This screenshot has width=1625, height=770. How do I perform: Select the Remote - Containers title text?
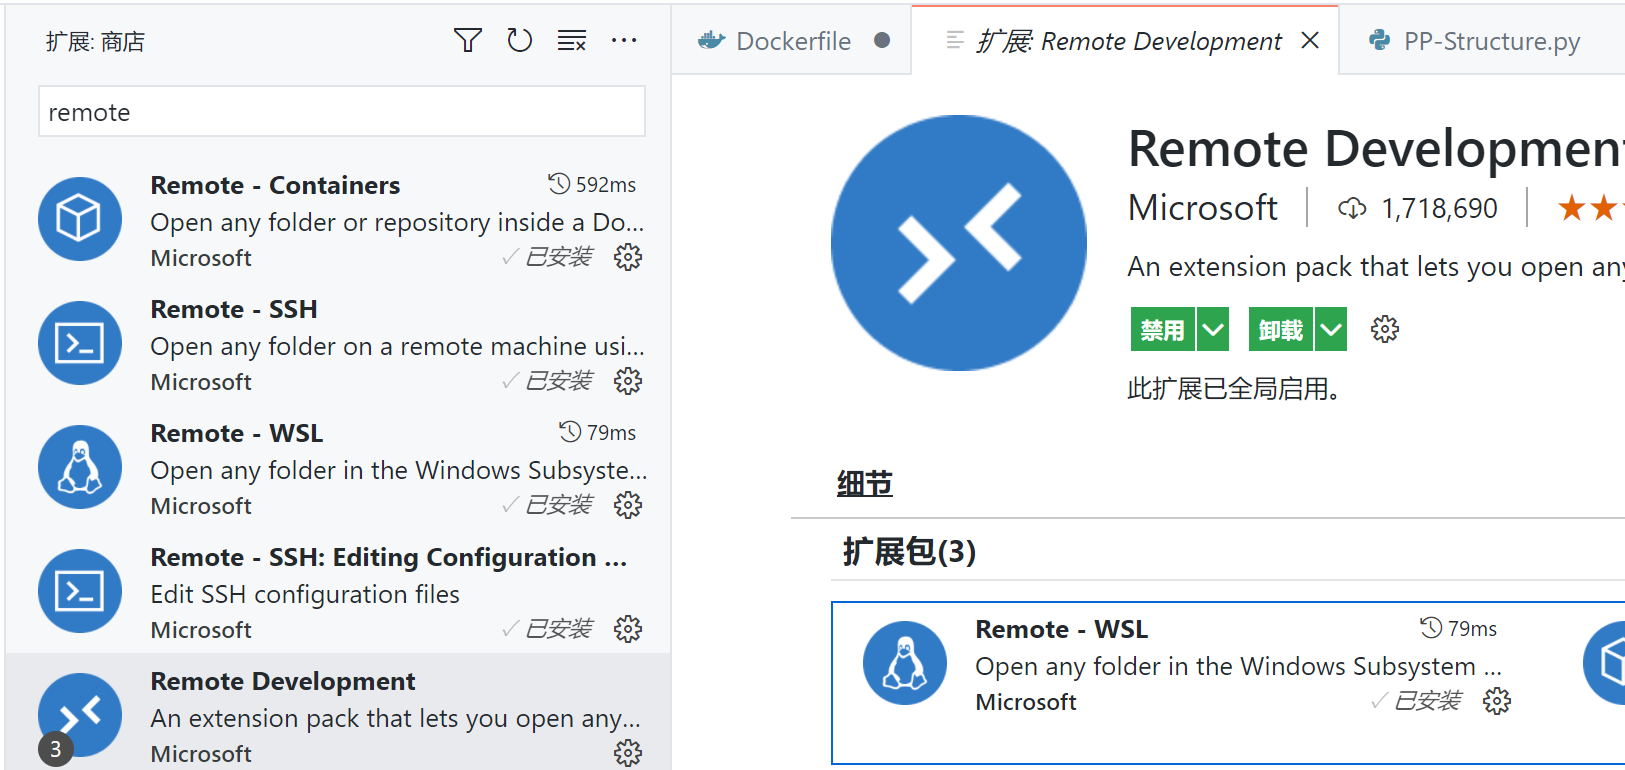(x=275, y=185)
